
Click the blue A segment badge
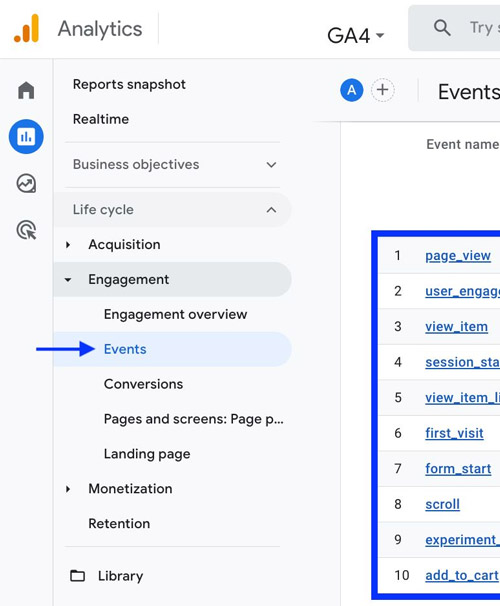coord(352,90)
